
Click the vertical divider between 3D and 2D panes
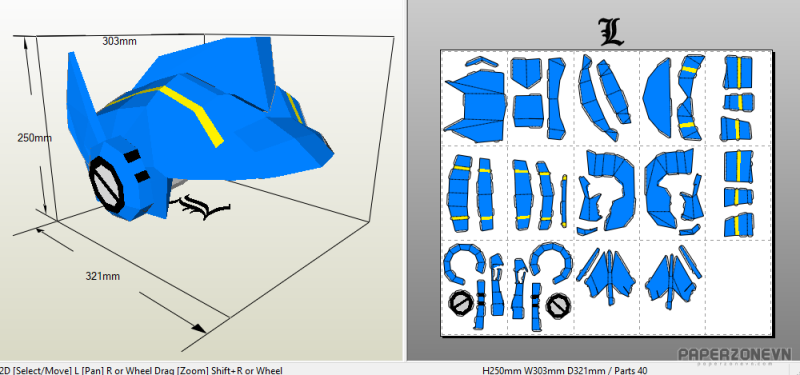tap(407, 180)
